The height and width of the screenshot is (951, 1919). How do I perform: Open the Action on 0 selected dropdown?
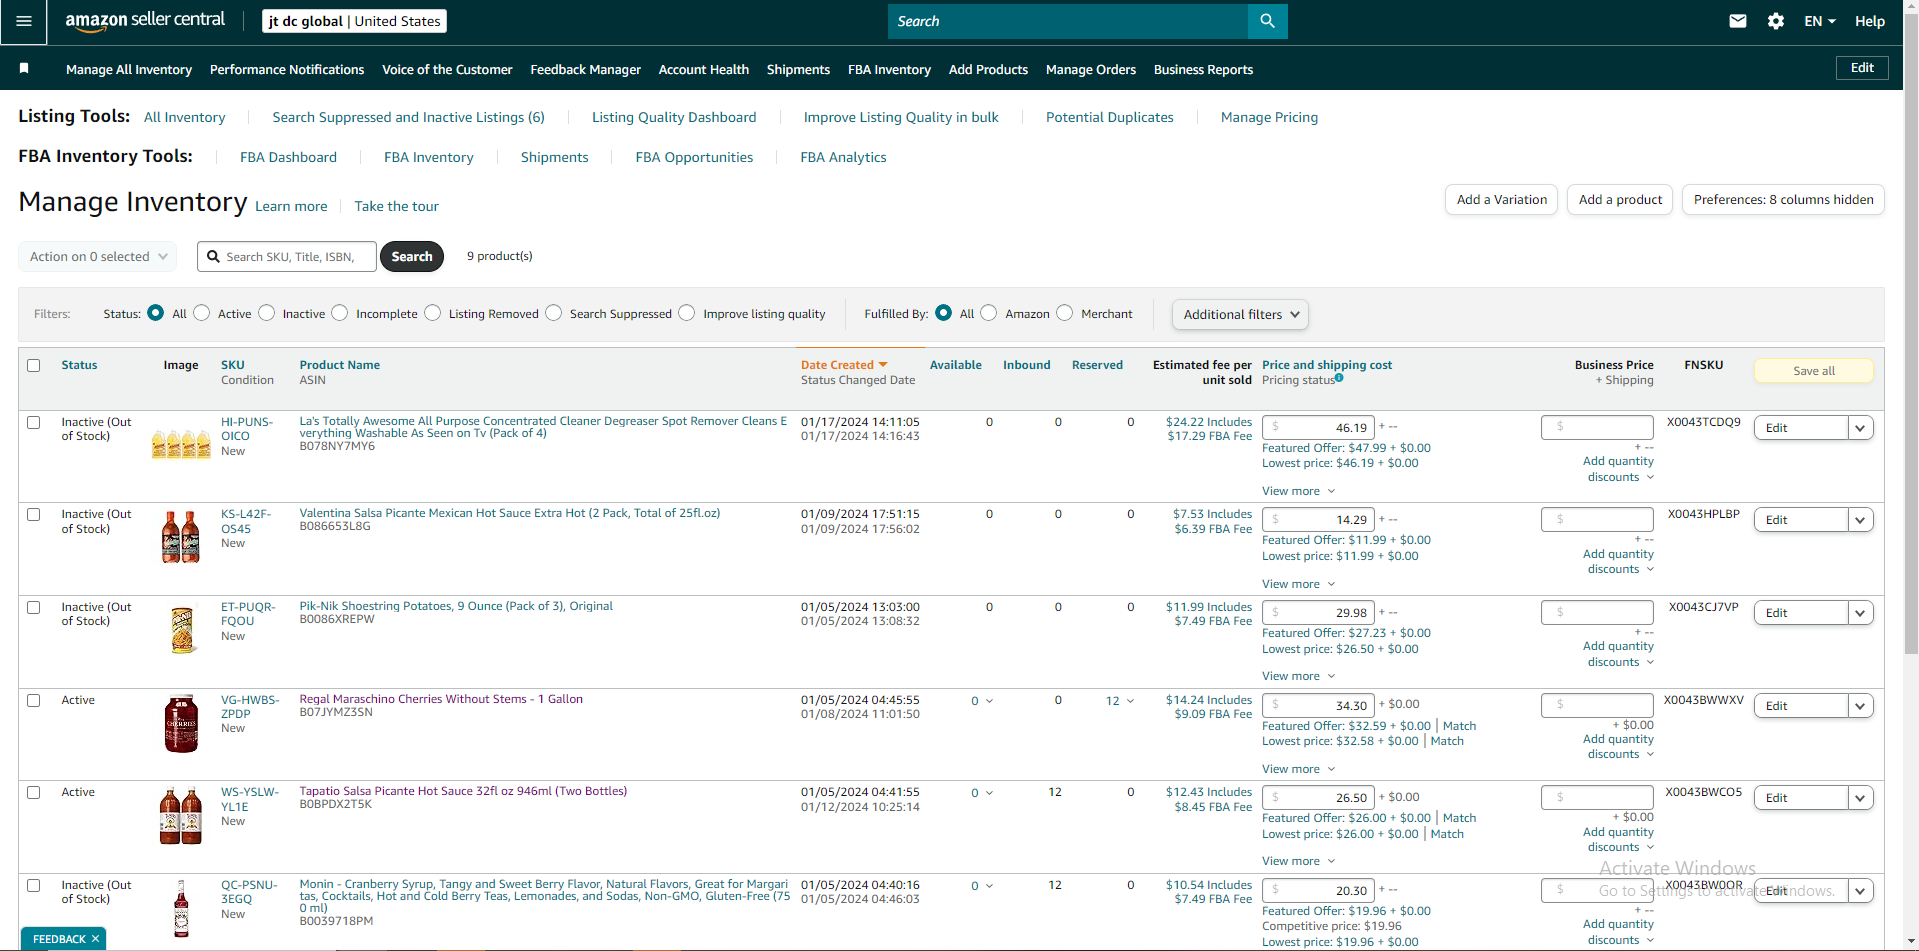click(98, 257)
